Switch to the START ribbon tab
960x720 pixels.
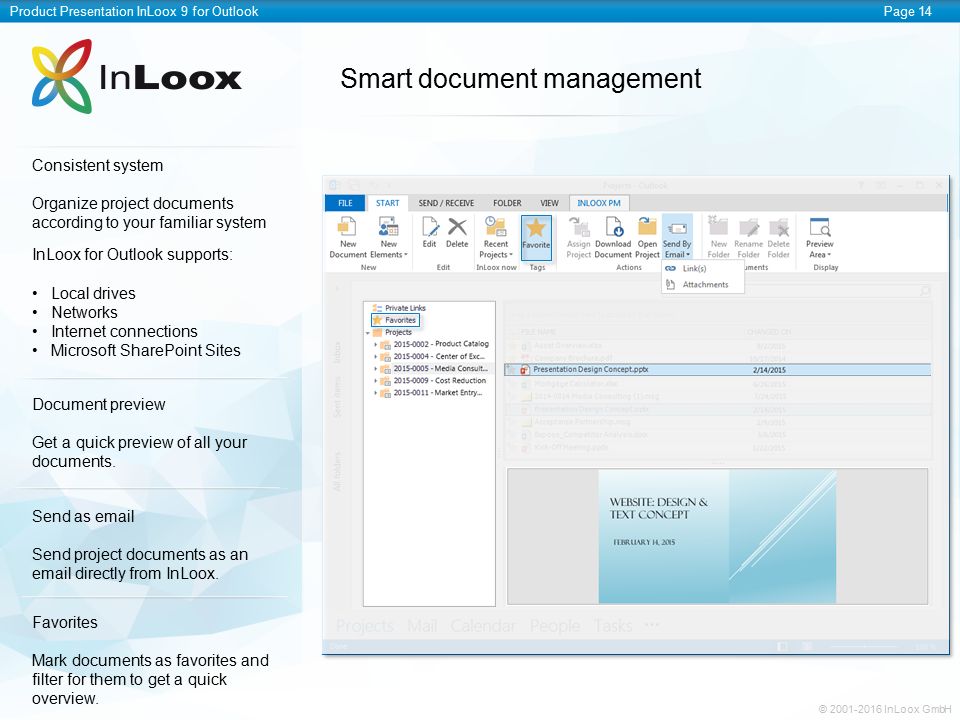[388, 203]
